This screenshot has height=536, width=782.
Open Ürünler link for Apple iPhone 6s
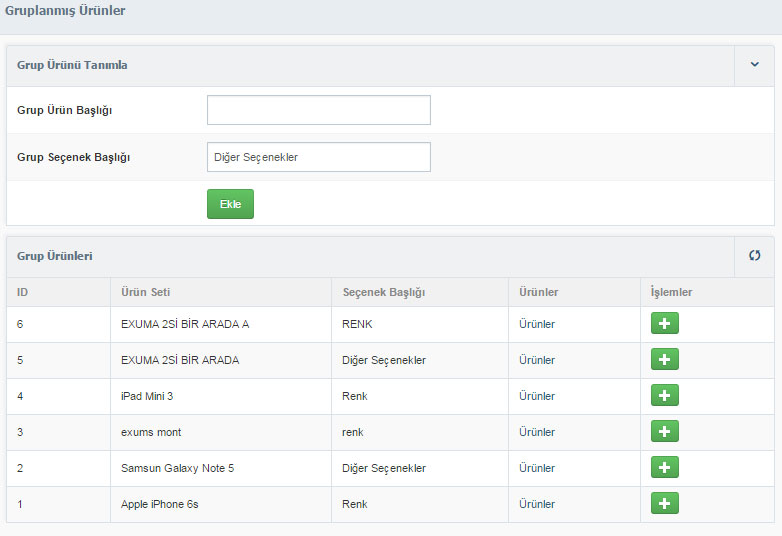(x=537, y=504)
